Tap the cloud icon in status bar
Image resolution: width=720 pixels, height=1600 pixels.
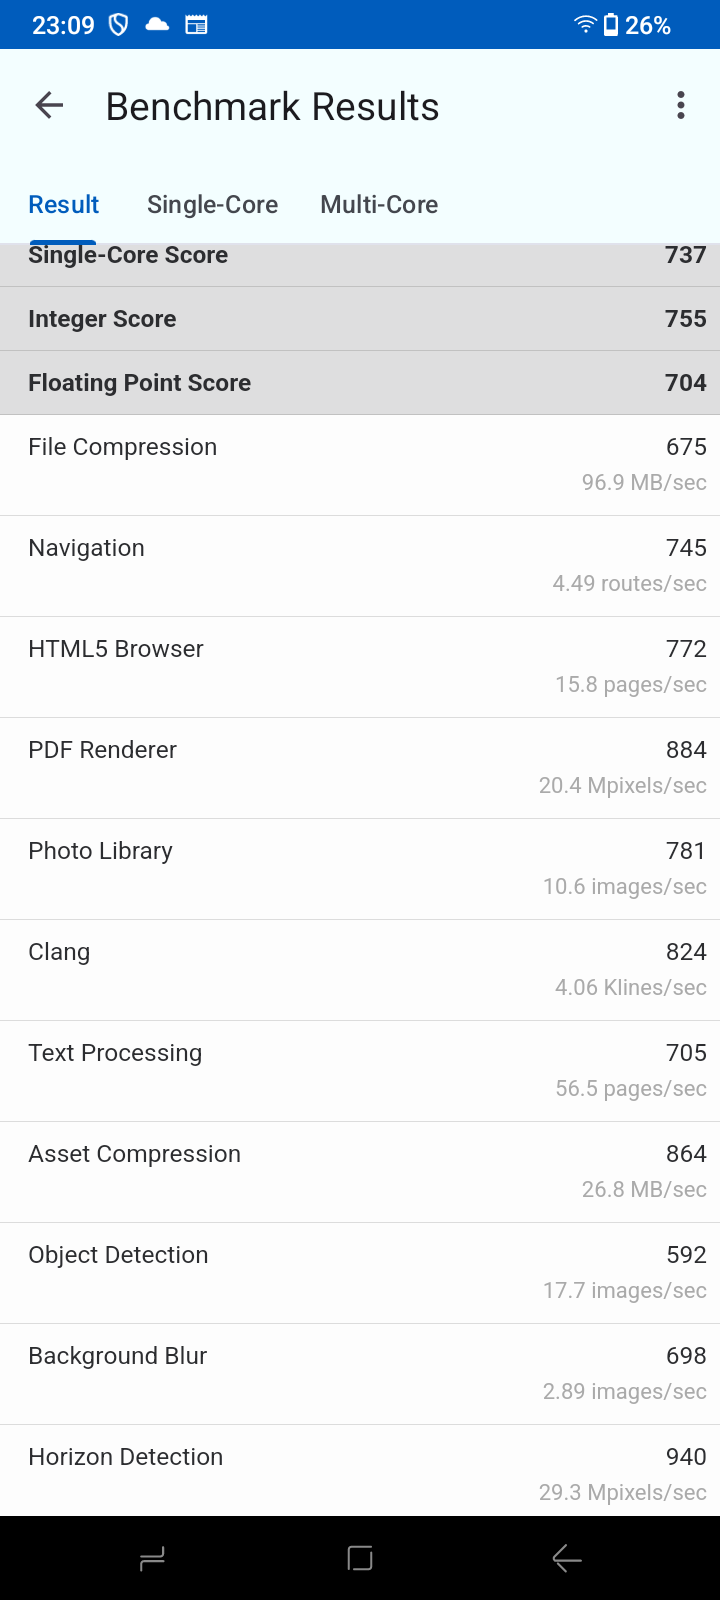click(157, 25)
